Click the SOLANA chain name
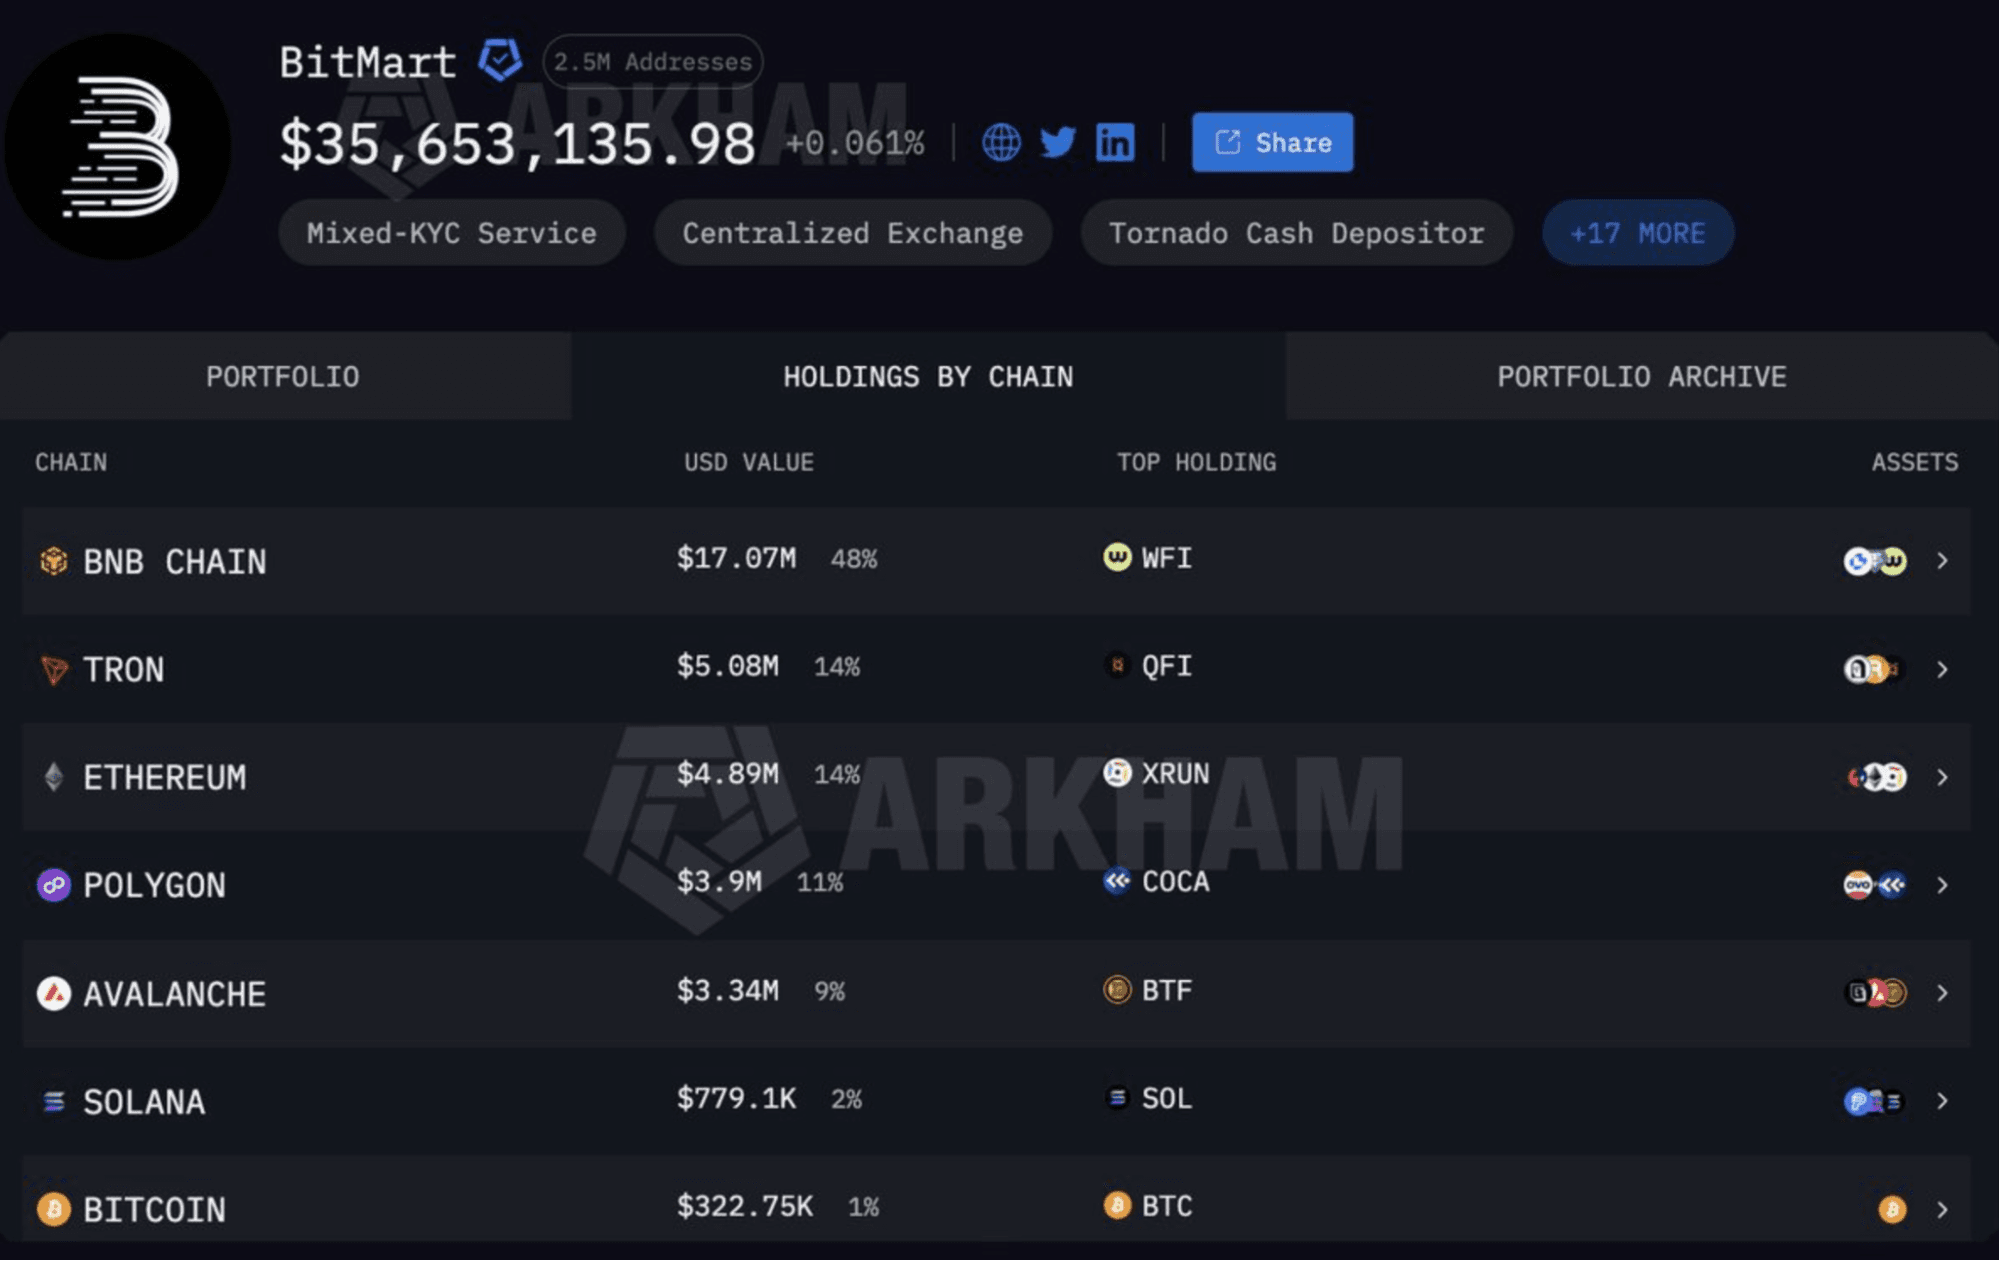 [145, 1102]
